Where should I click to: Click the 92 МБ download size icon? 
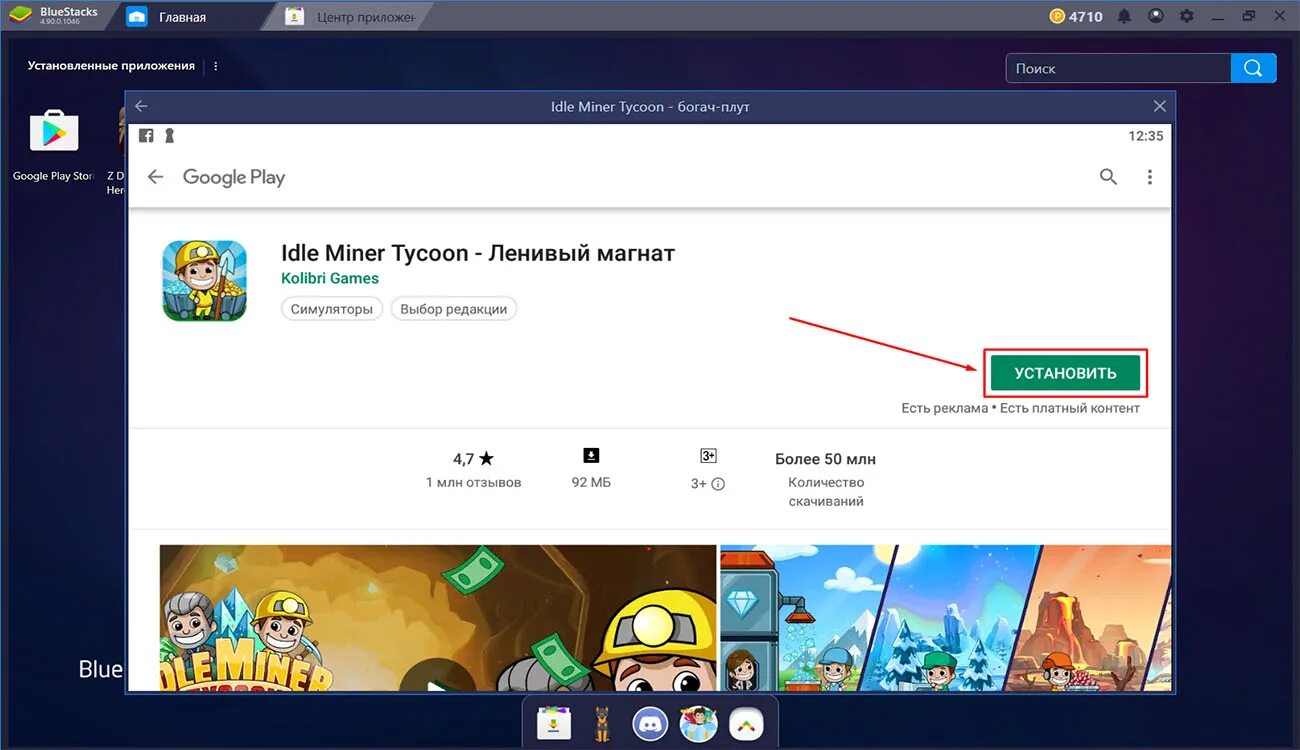click(x=591, y=456)
